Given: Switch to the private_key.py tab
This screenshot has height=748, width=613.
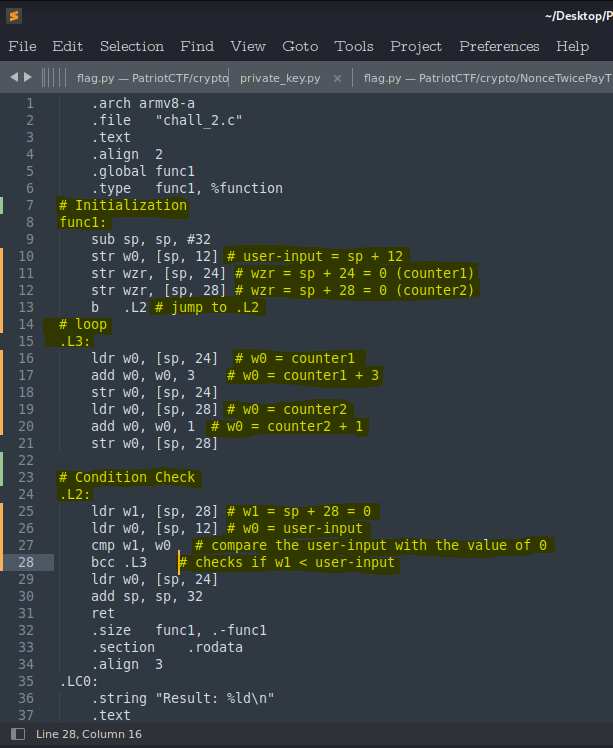Looking at the screenshot, I should (x=280, y=78).
